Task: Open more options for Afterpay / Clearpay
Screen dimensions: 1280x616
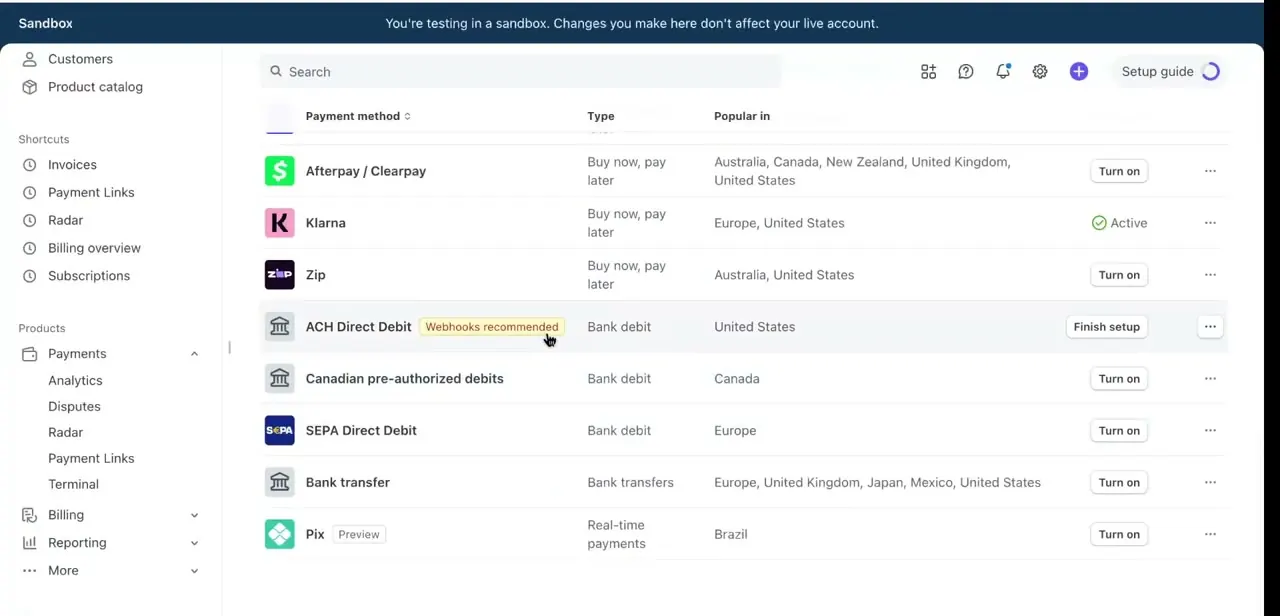Action: (x=1210, y=171)
